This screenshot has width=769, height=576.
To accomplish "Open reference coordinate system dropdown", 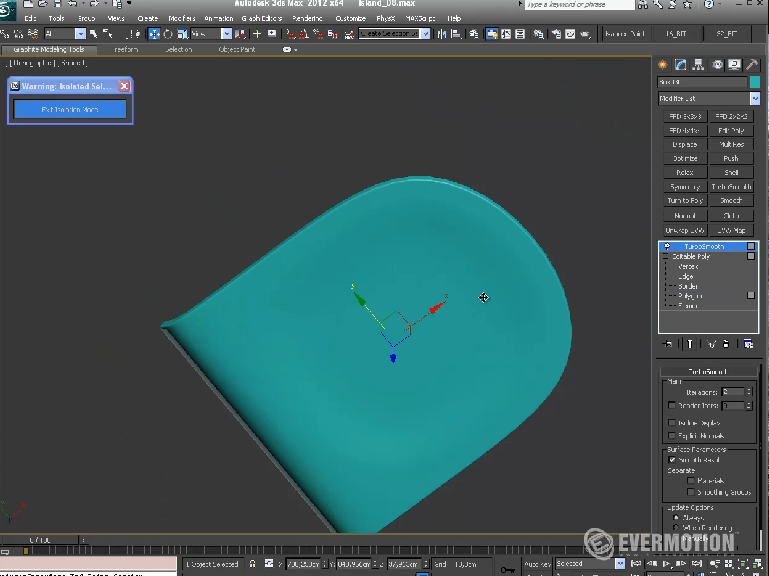I will click(x=226, y=34).
